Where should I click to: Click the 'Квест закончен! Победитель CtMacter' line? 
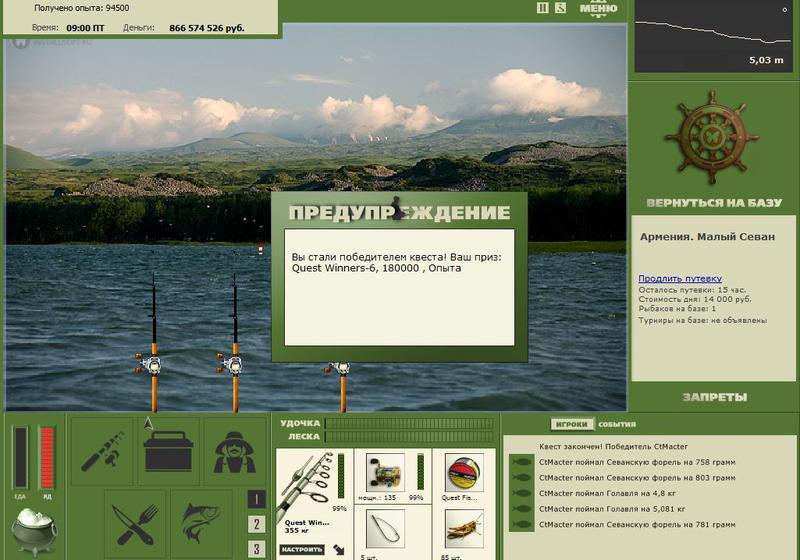[x=613, y=446]
